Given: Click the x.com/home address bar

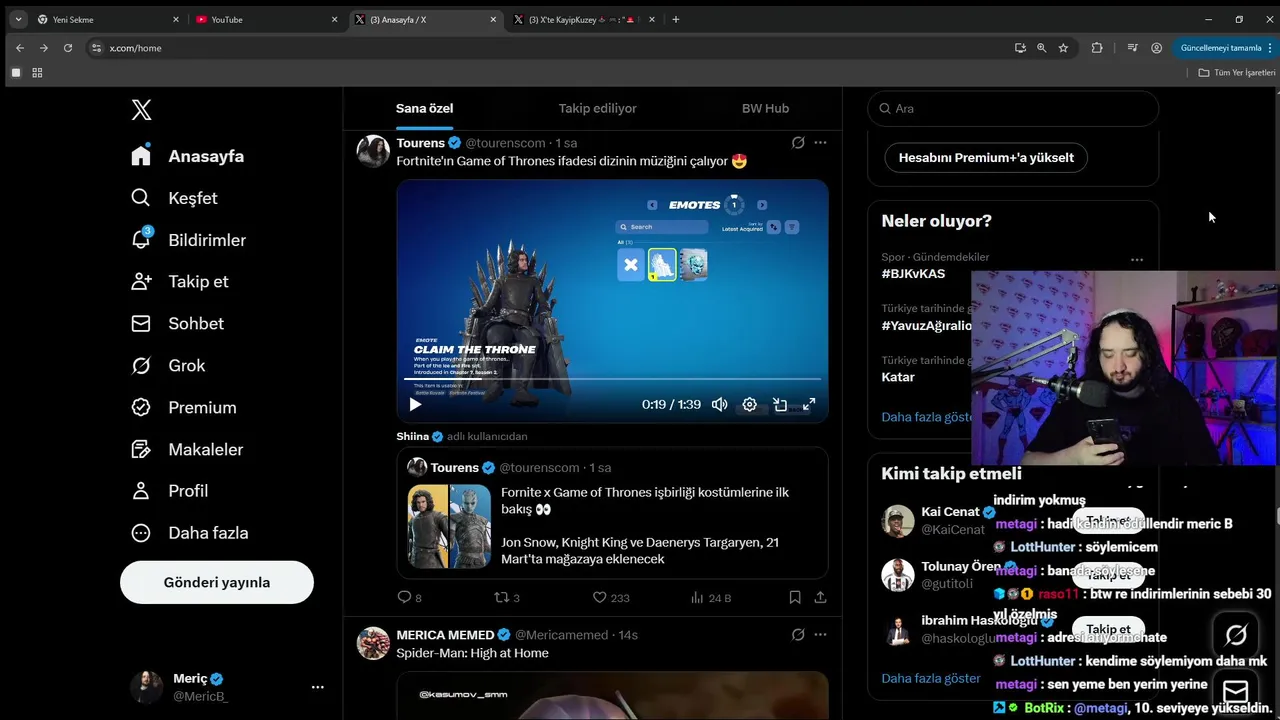Looking at the screenshot, I should click(x=548, y=48).
